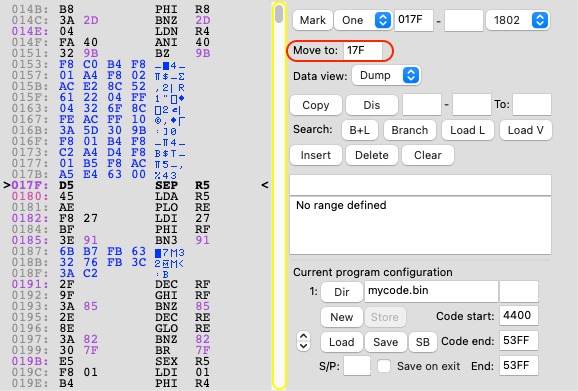578x391 pixels.
Task: Select line 0182 LDI 27
Action: click(x=111, y=218)
